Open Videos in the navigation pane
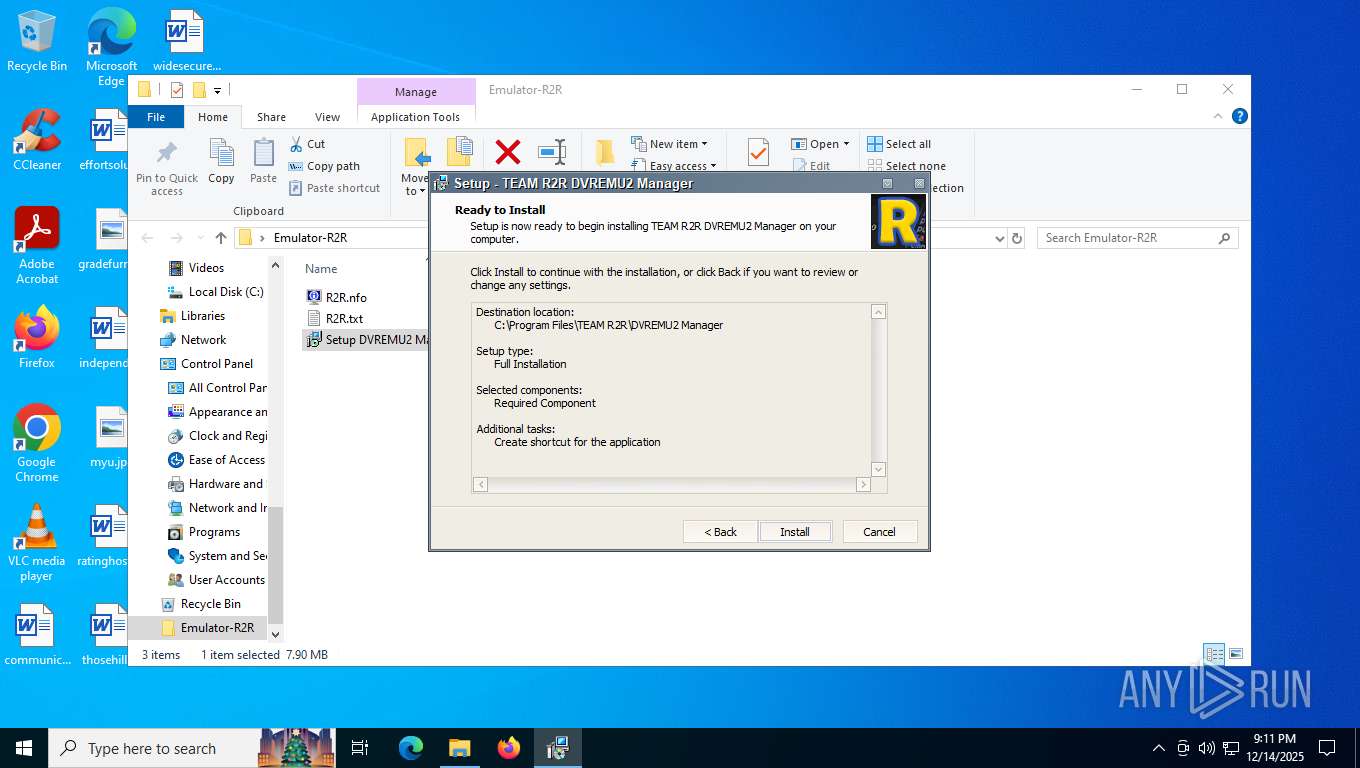1360x768 pixels. point(196,268)
